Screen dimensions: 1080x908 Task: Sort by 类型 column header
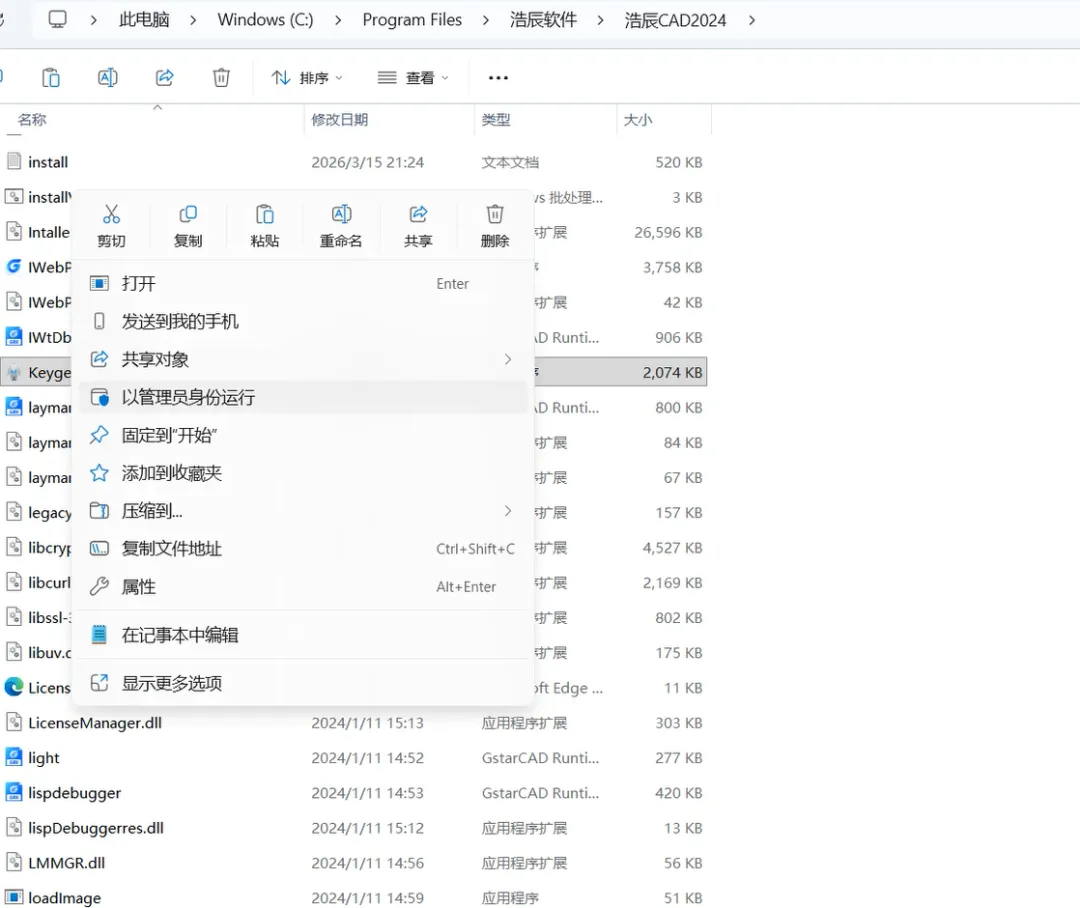pos(496,120)
